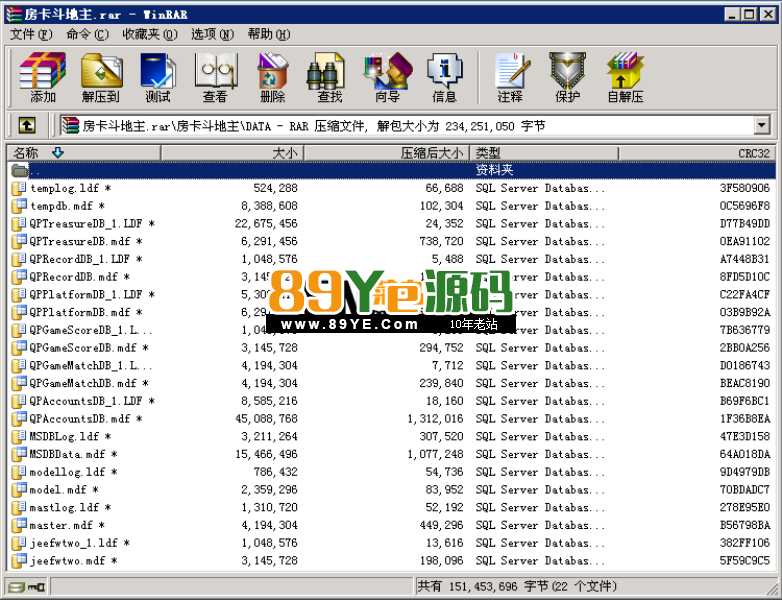Select the MSDBLog.ldf file row
This screenshot has width=782, height=600.
coord(391,436)
